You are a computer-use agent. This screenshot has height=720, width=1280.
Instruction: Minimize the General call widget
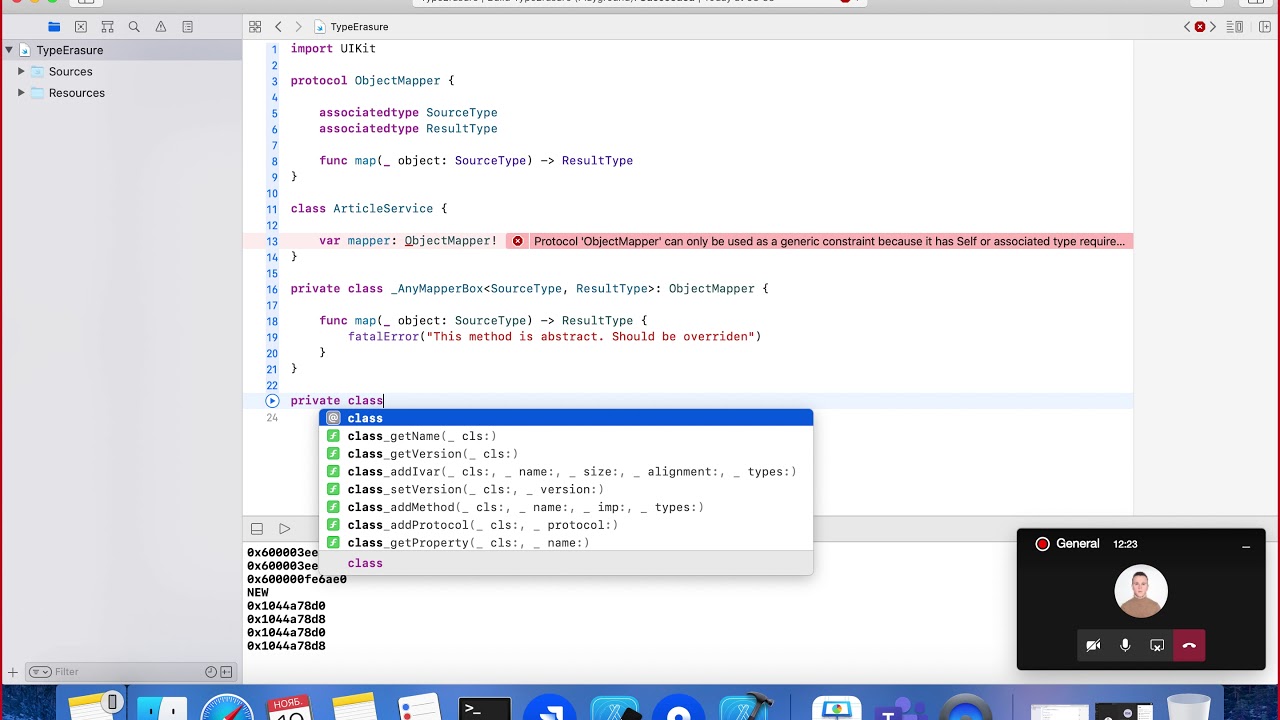pos(1246,546)
